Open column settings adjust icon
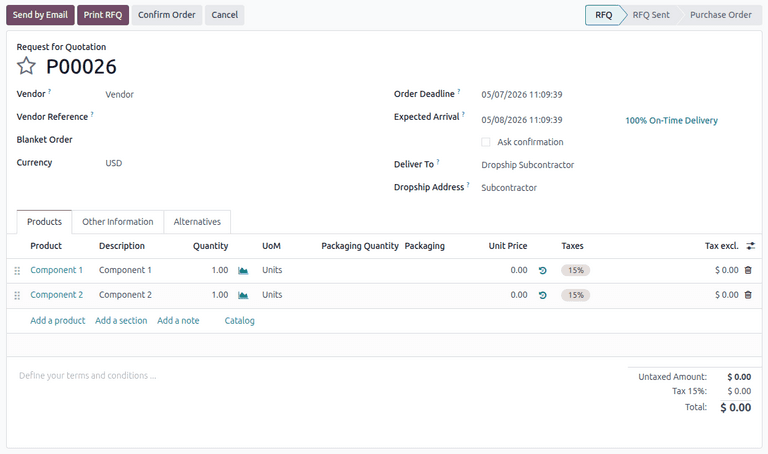768x454 pixels. point(750,246)
